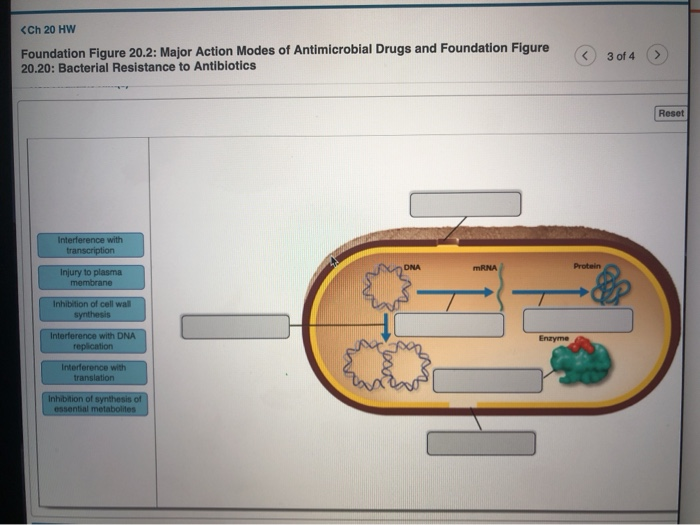Select 'Inhibition of synthesis of essential metabolites' label
The height and width of the screenshot is (525, 700).
pyautogui.click(x=95, y=404)
